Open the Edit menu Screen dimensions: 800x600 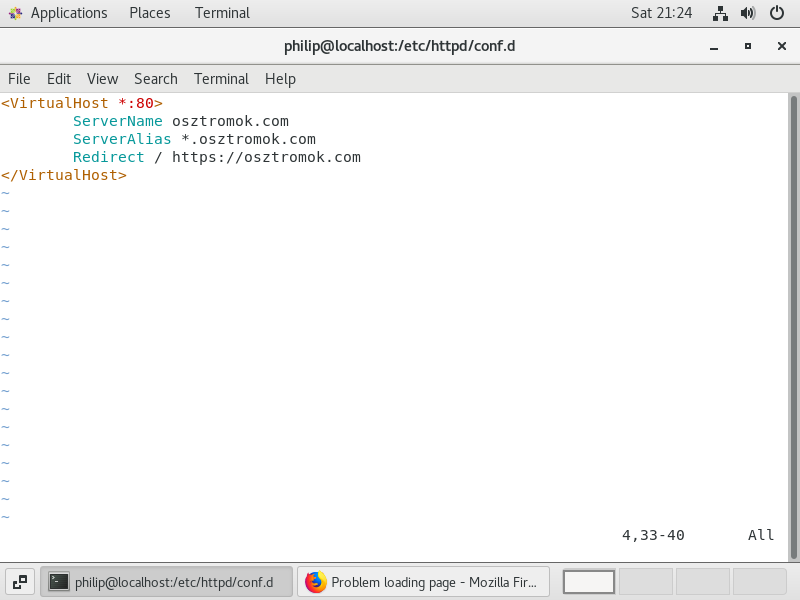click(x=59, y=79)
